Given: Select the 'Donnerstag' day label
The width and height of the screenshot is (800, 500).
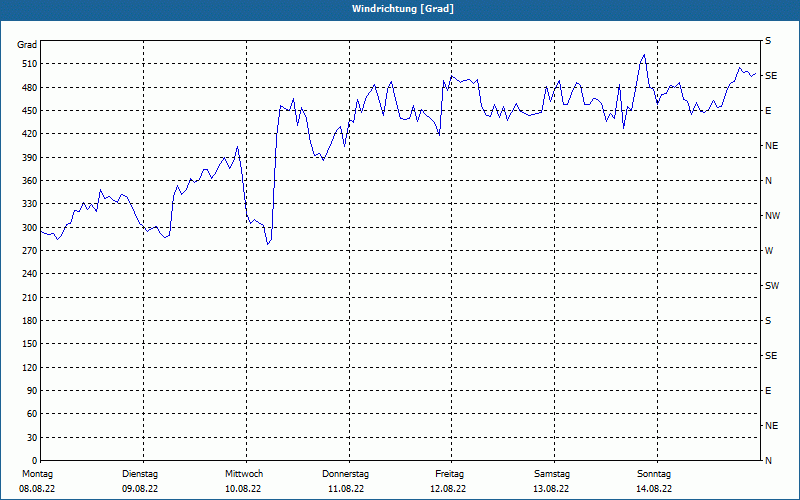Looking at the screenshot, I should (345, 474).
